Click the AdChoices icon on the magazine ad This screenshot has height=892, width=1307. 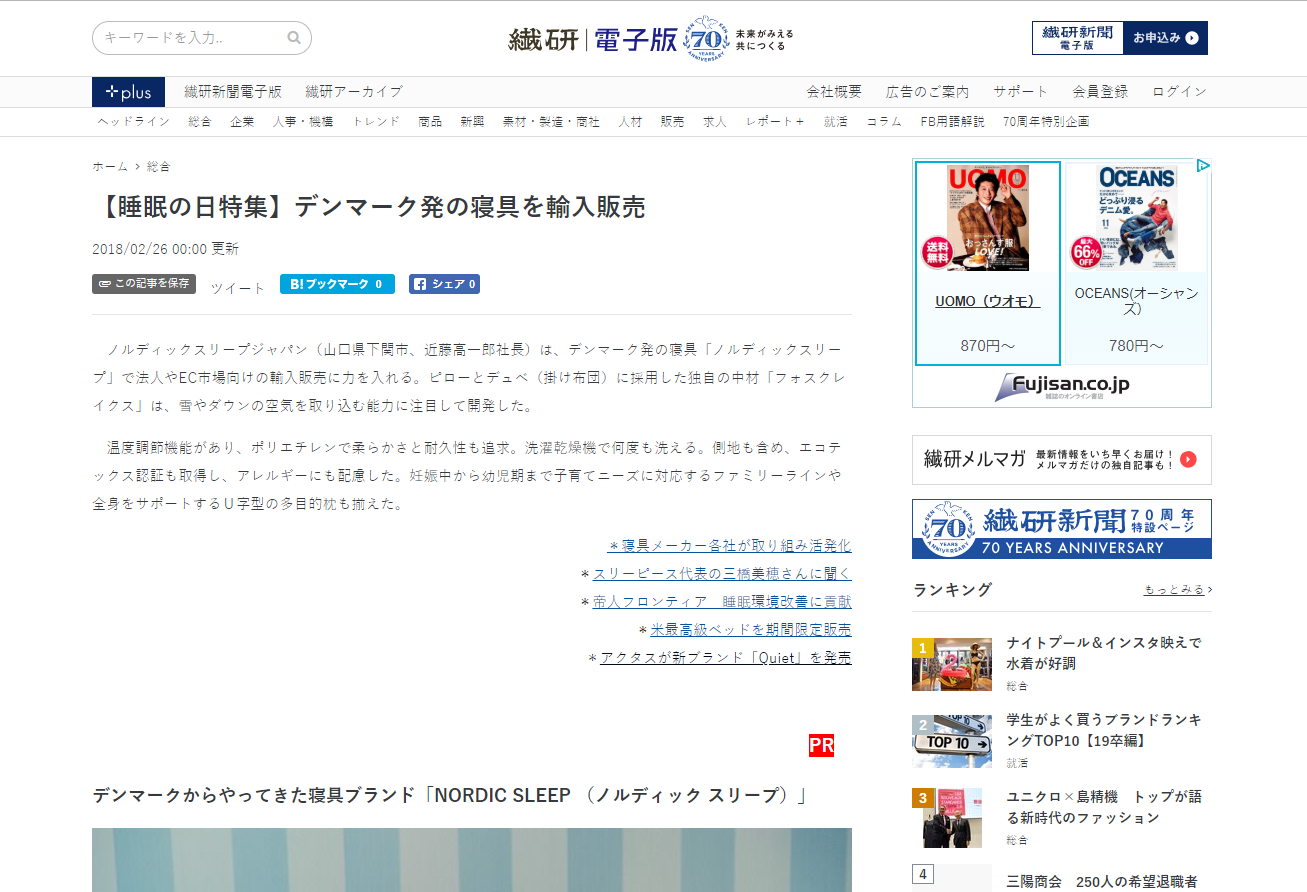(x=1204, y=166)
